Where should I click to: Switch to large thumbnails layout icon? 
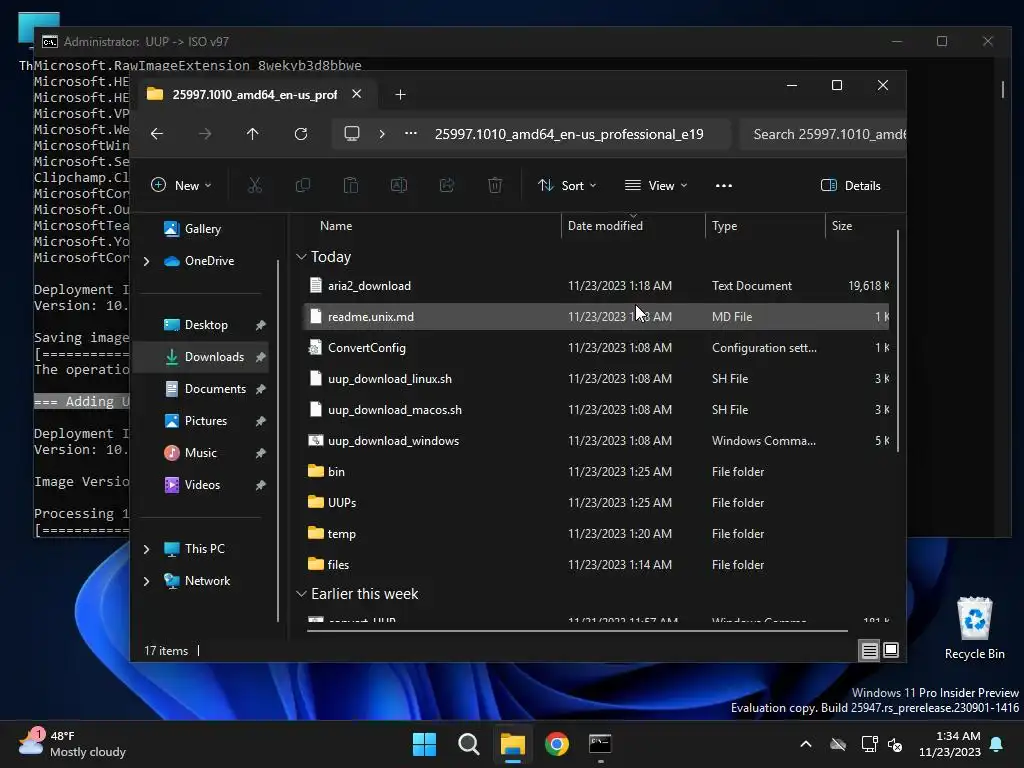891,650
